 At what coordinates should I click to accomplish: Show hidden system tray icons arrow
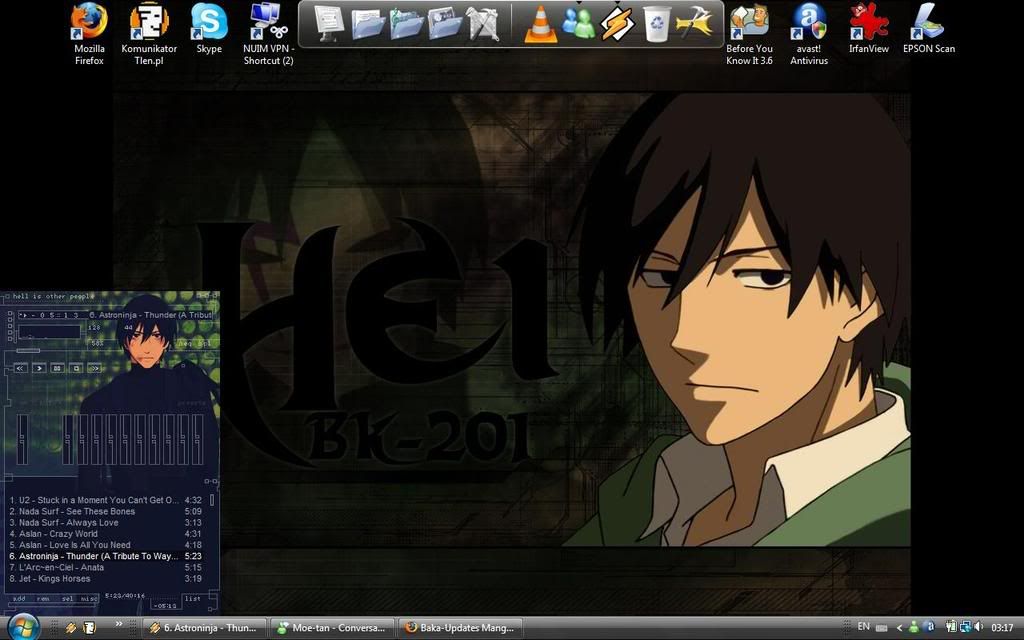(899, 628)
